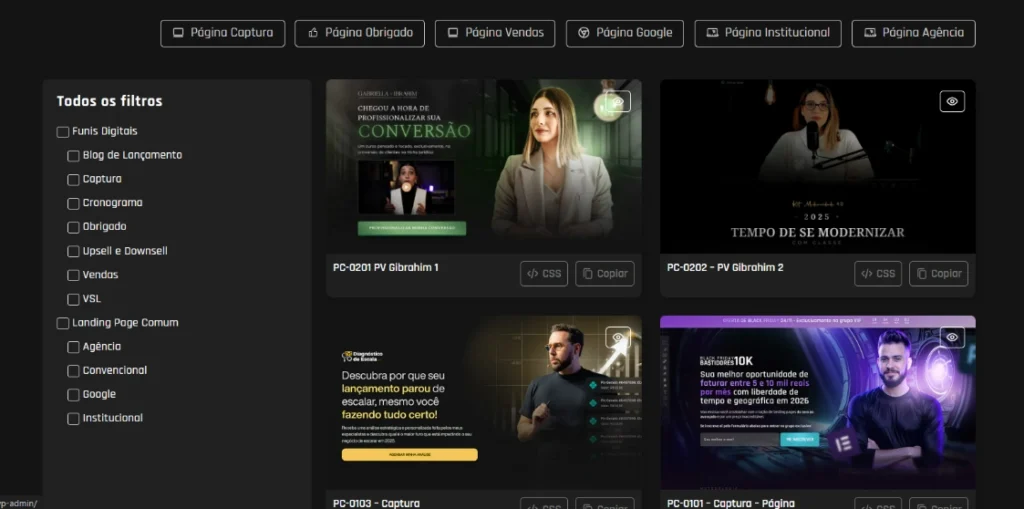Viewport: 1024px width, 509px height.
Task: Click the monitor icon in Página Institucional
Action: 712,33
